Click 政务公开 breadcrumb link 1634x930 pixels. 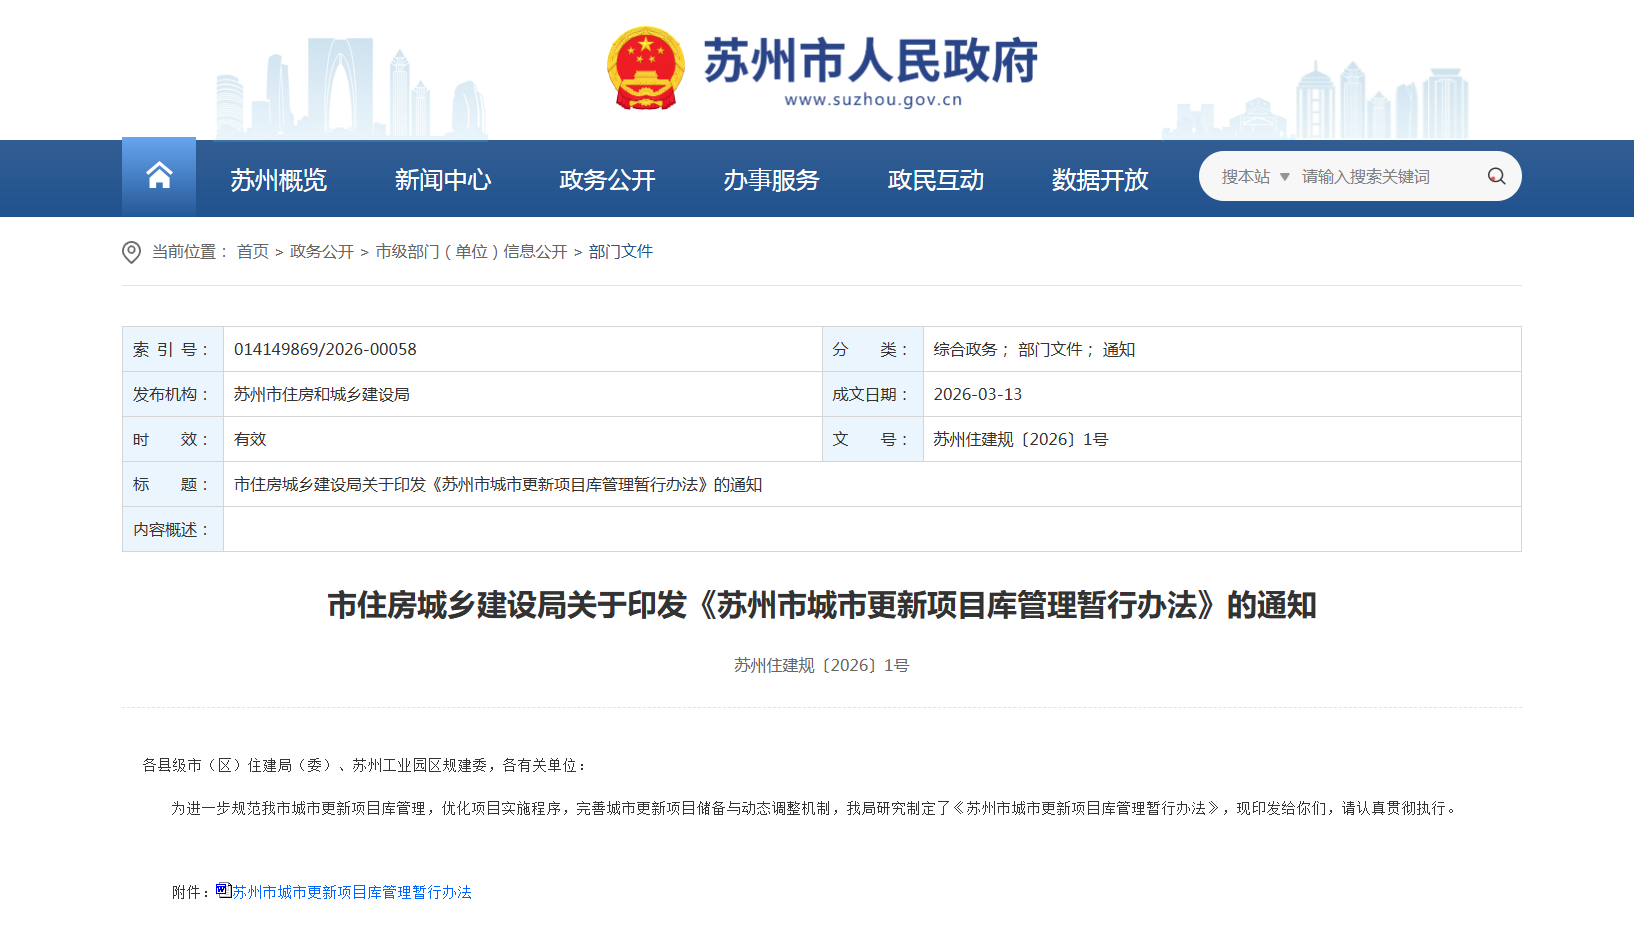322,252
